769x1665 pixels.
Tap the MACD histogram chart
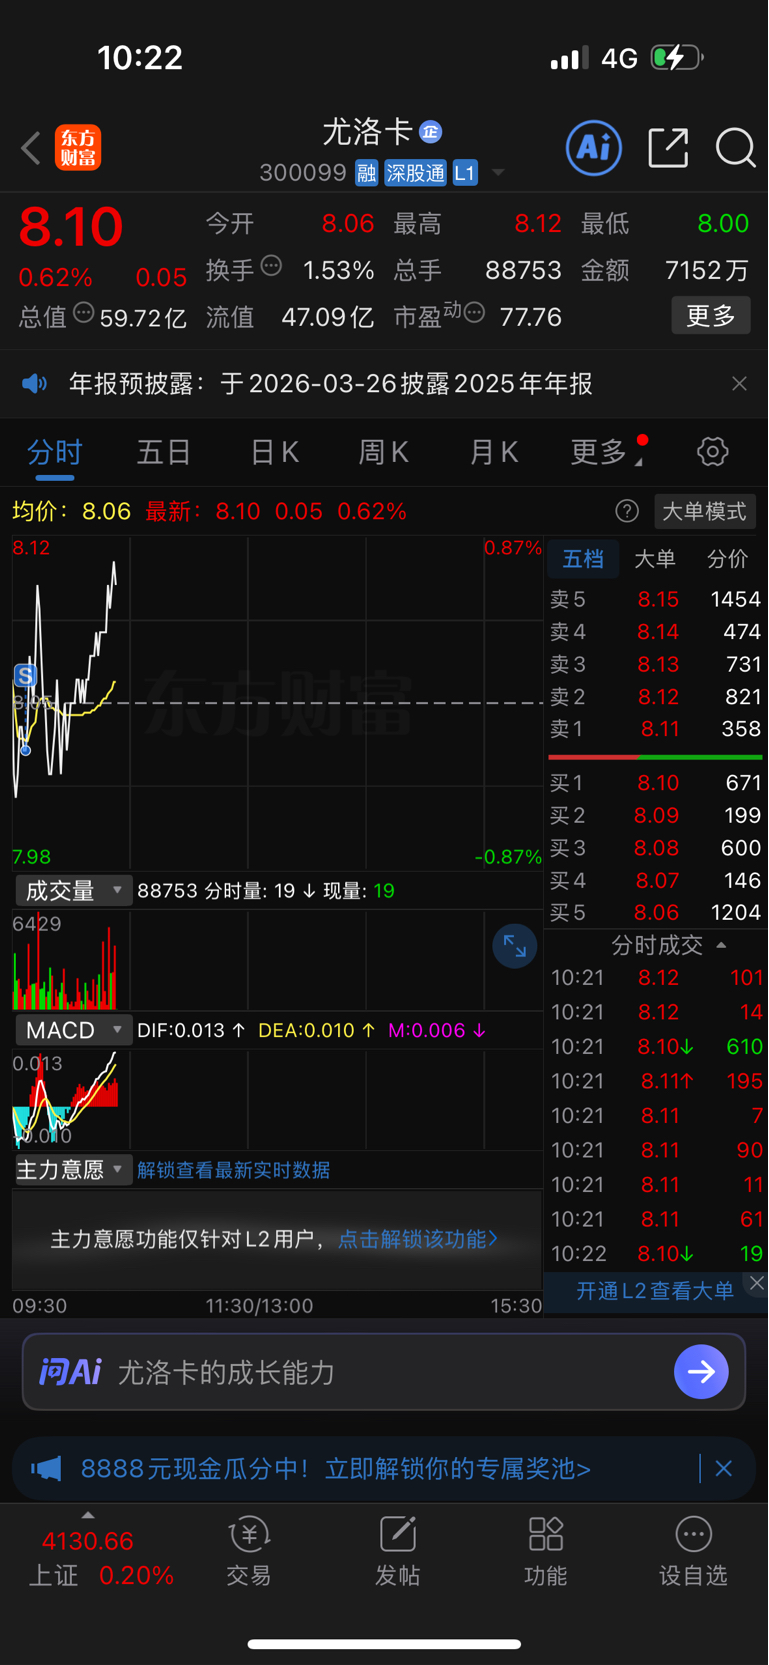click(278, 1099)
